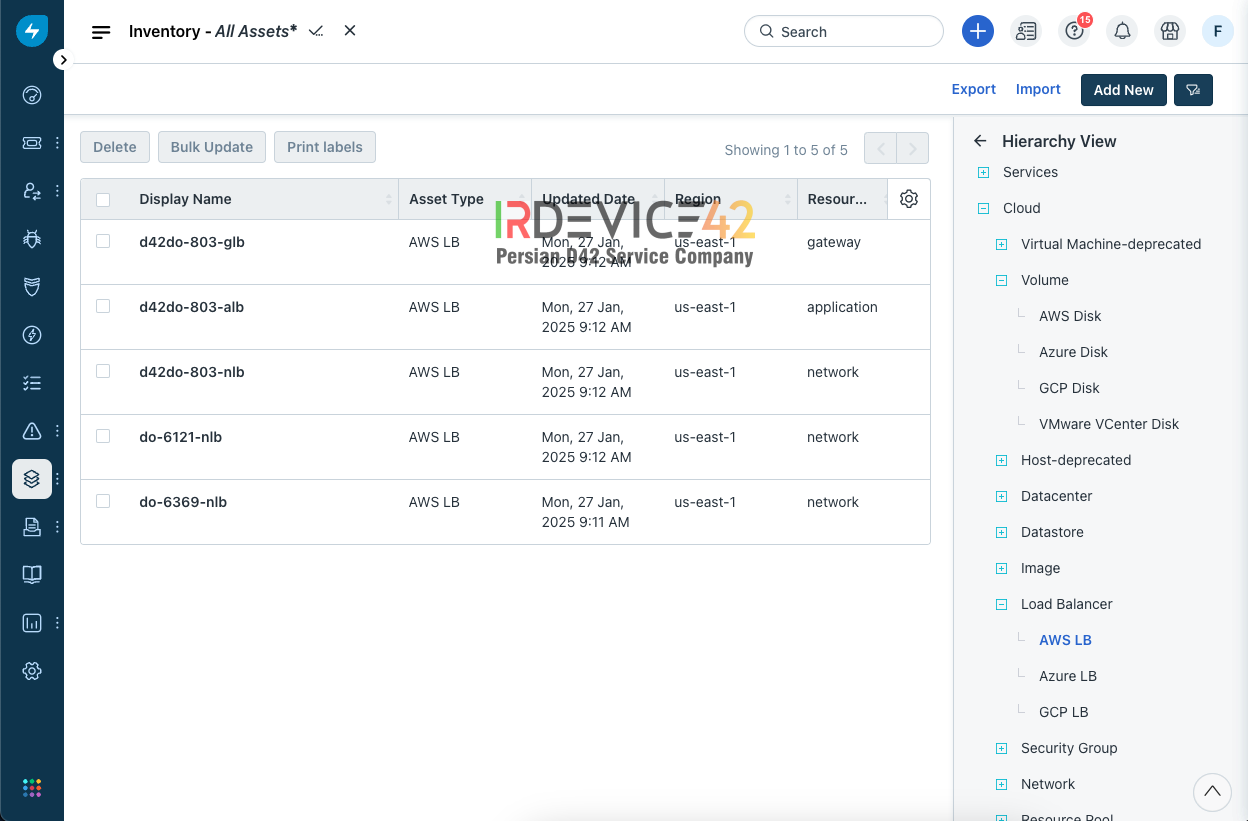
Task: Click the Bulk Update button
Action: 212,147
